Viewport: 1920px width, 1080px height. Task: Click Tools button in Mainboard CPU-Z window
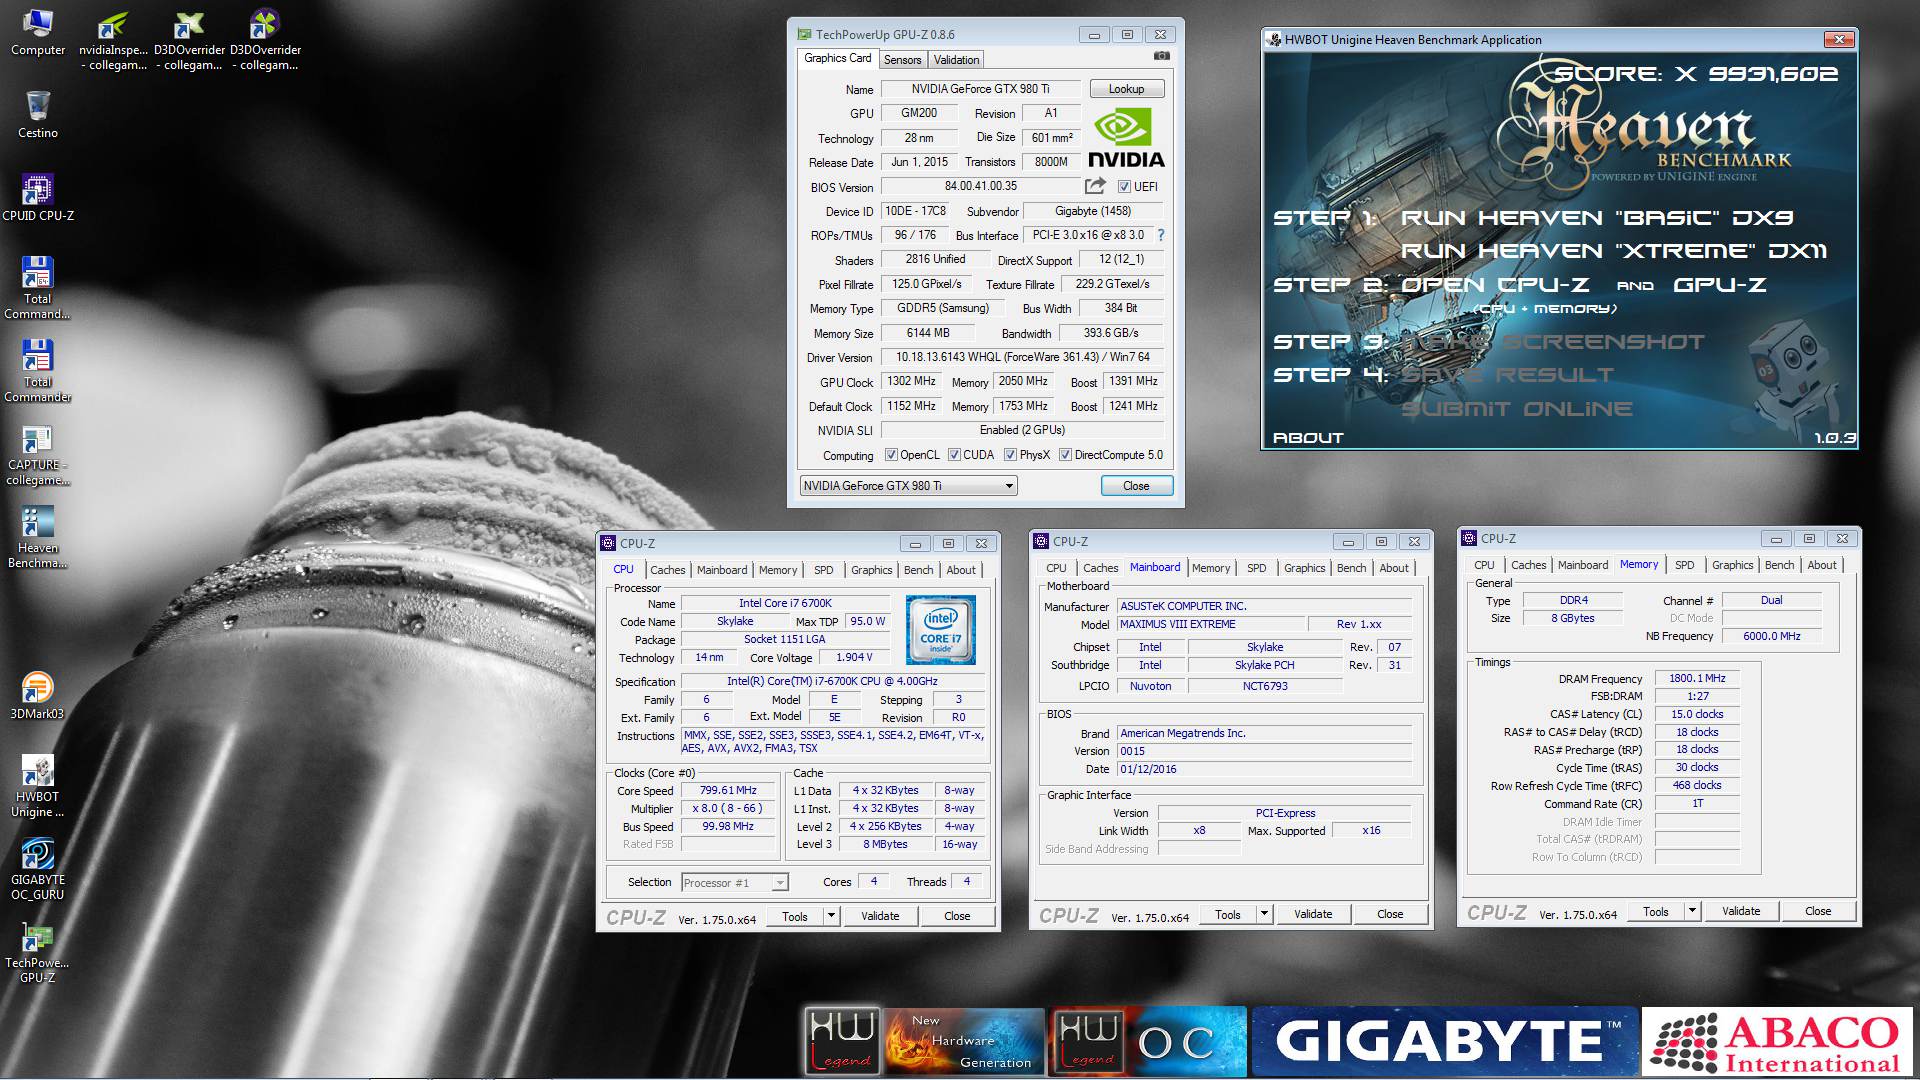coord(1228,914)
